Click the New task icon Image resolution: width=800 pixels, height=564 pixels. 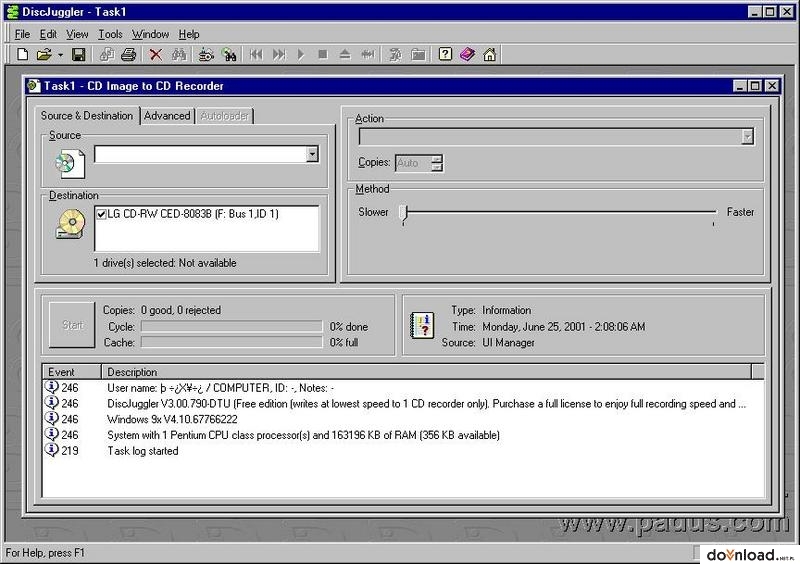coord(22,54)
